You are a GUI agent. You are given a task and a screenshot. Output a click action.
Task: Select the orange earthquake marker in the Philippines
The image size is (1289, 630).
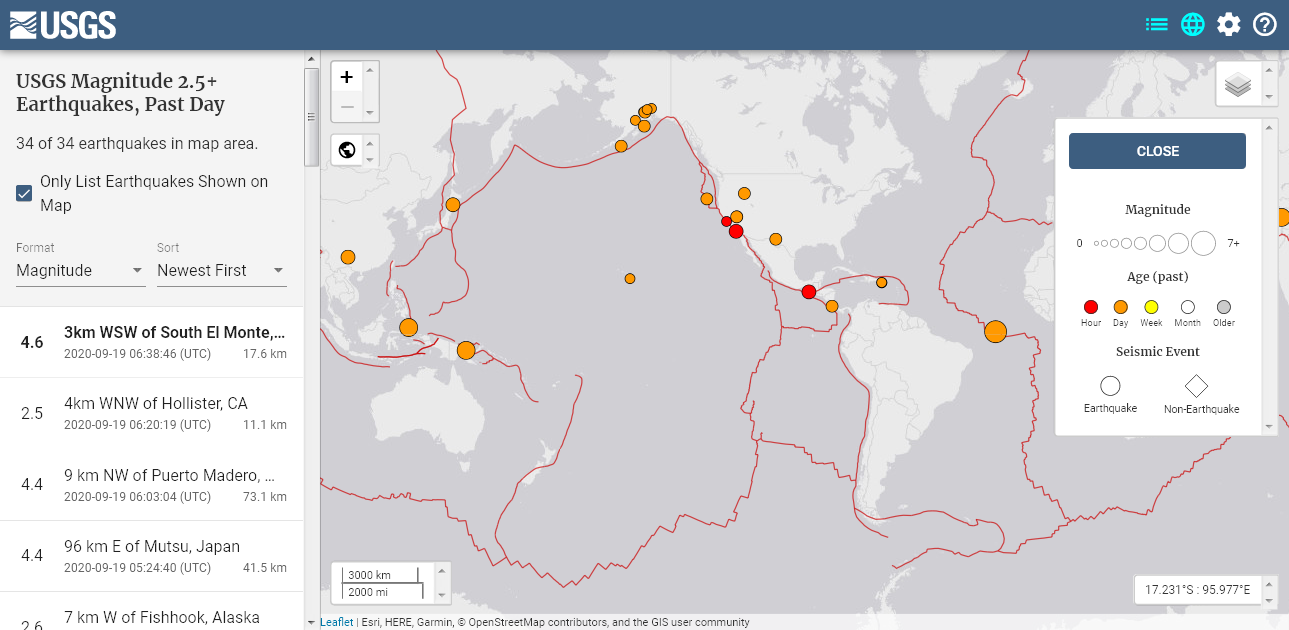click(408, 327)
